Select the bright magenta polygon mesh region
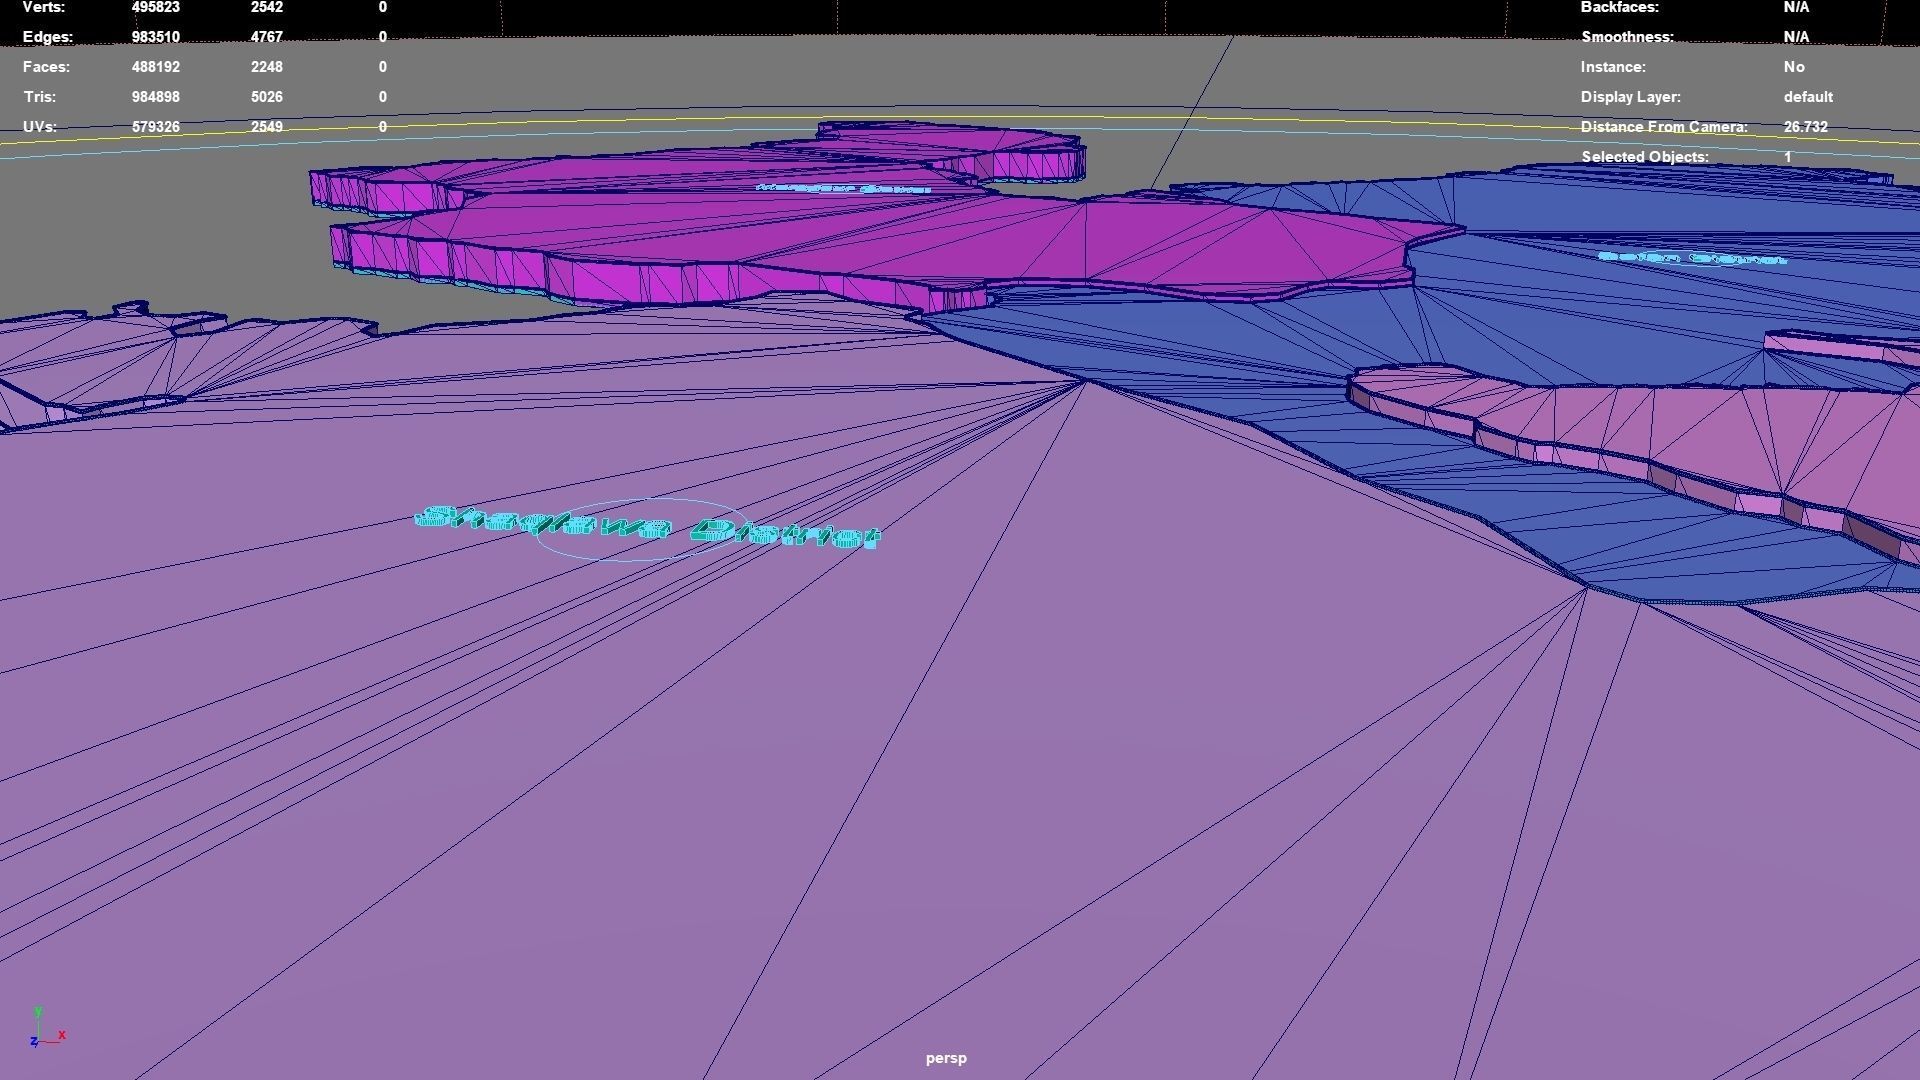Screen dimensions: 1920x1080 (x=1000, y=240)
